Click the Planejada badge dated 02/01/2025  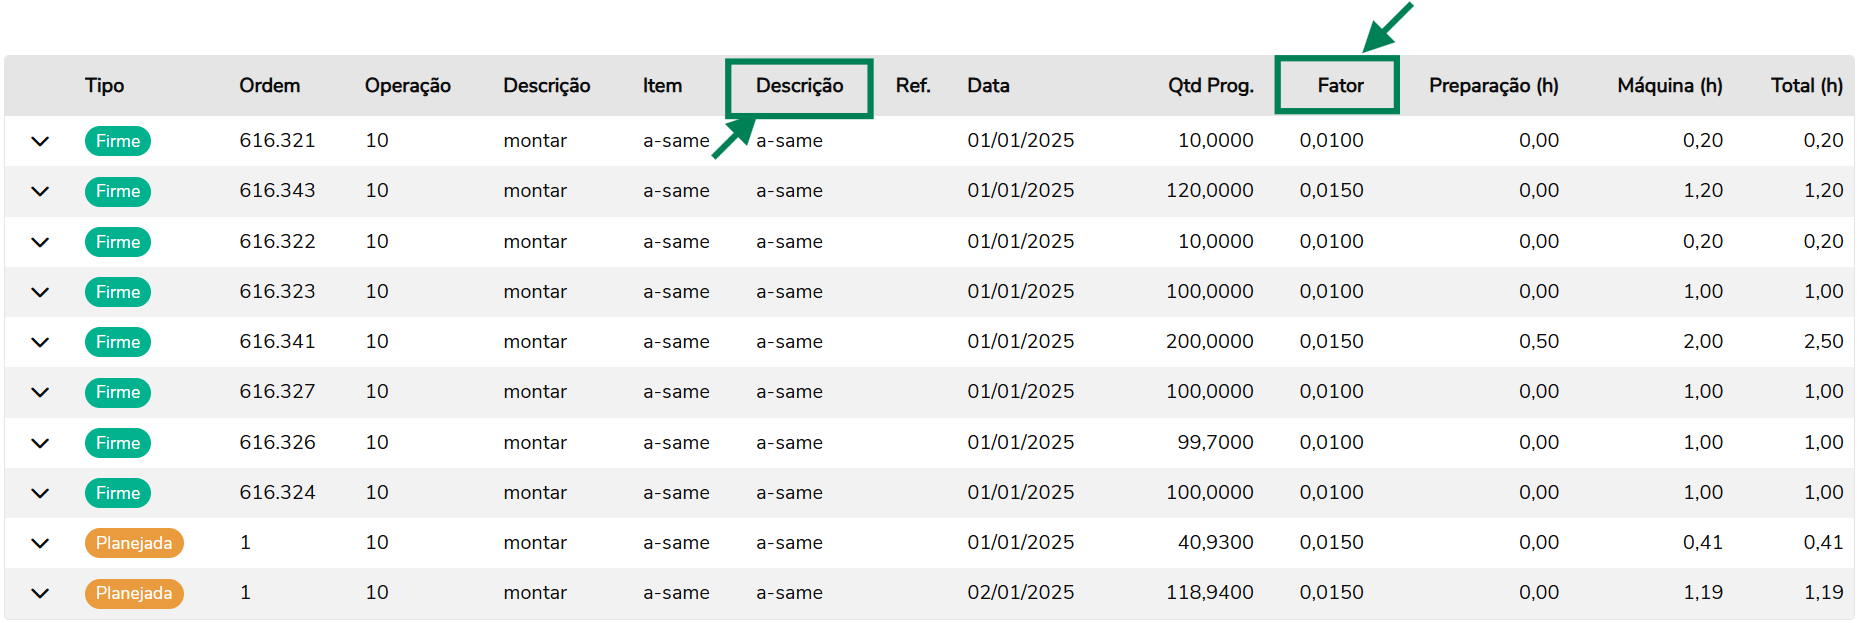click(134, 593)
